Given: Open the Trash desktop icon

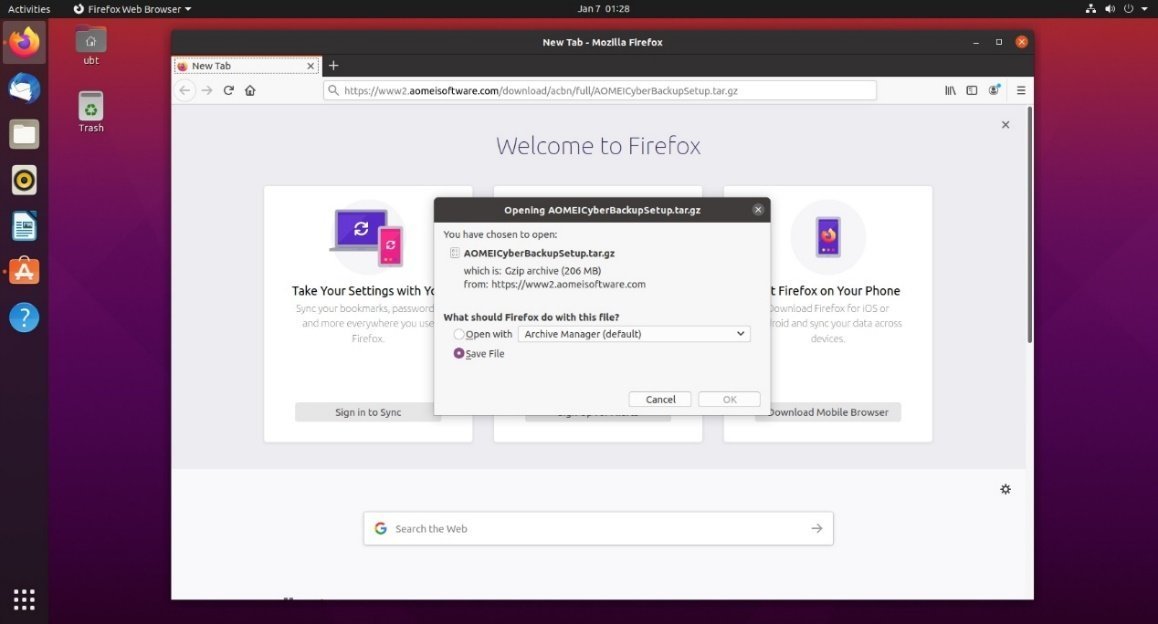Looking at the screenshot, I should pos(91,112).
